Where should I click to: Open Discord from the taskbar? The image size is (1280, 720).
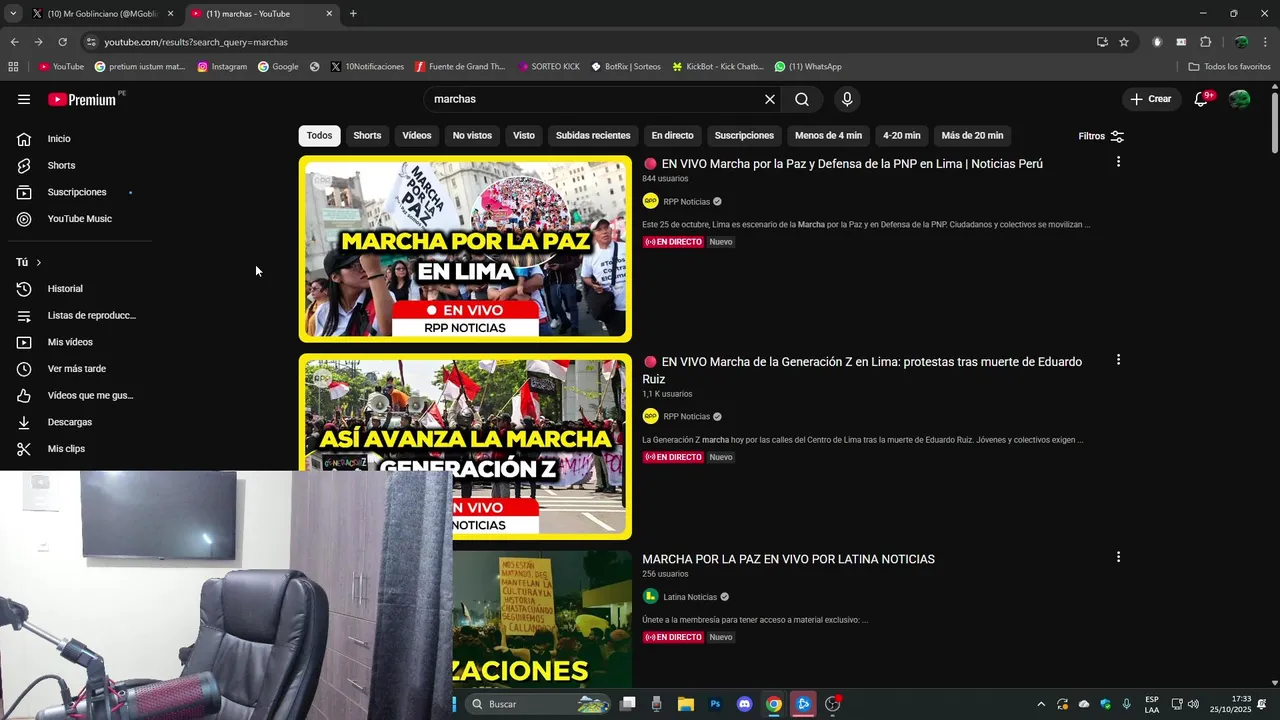click(744, 704)
